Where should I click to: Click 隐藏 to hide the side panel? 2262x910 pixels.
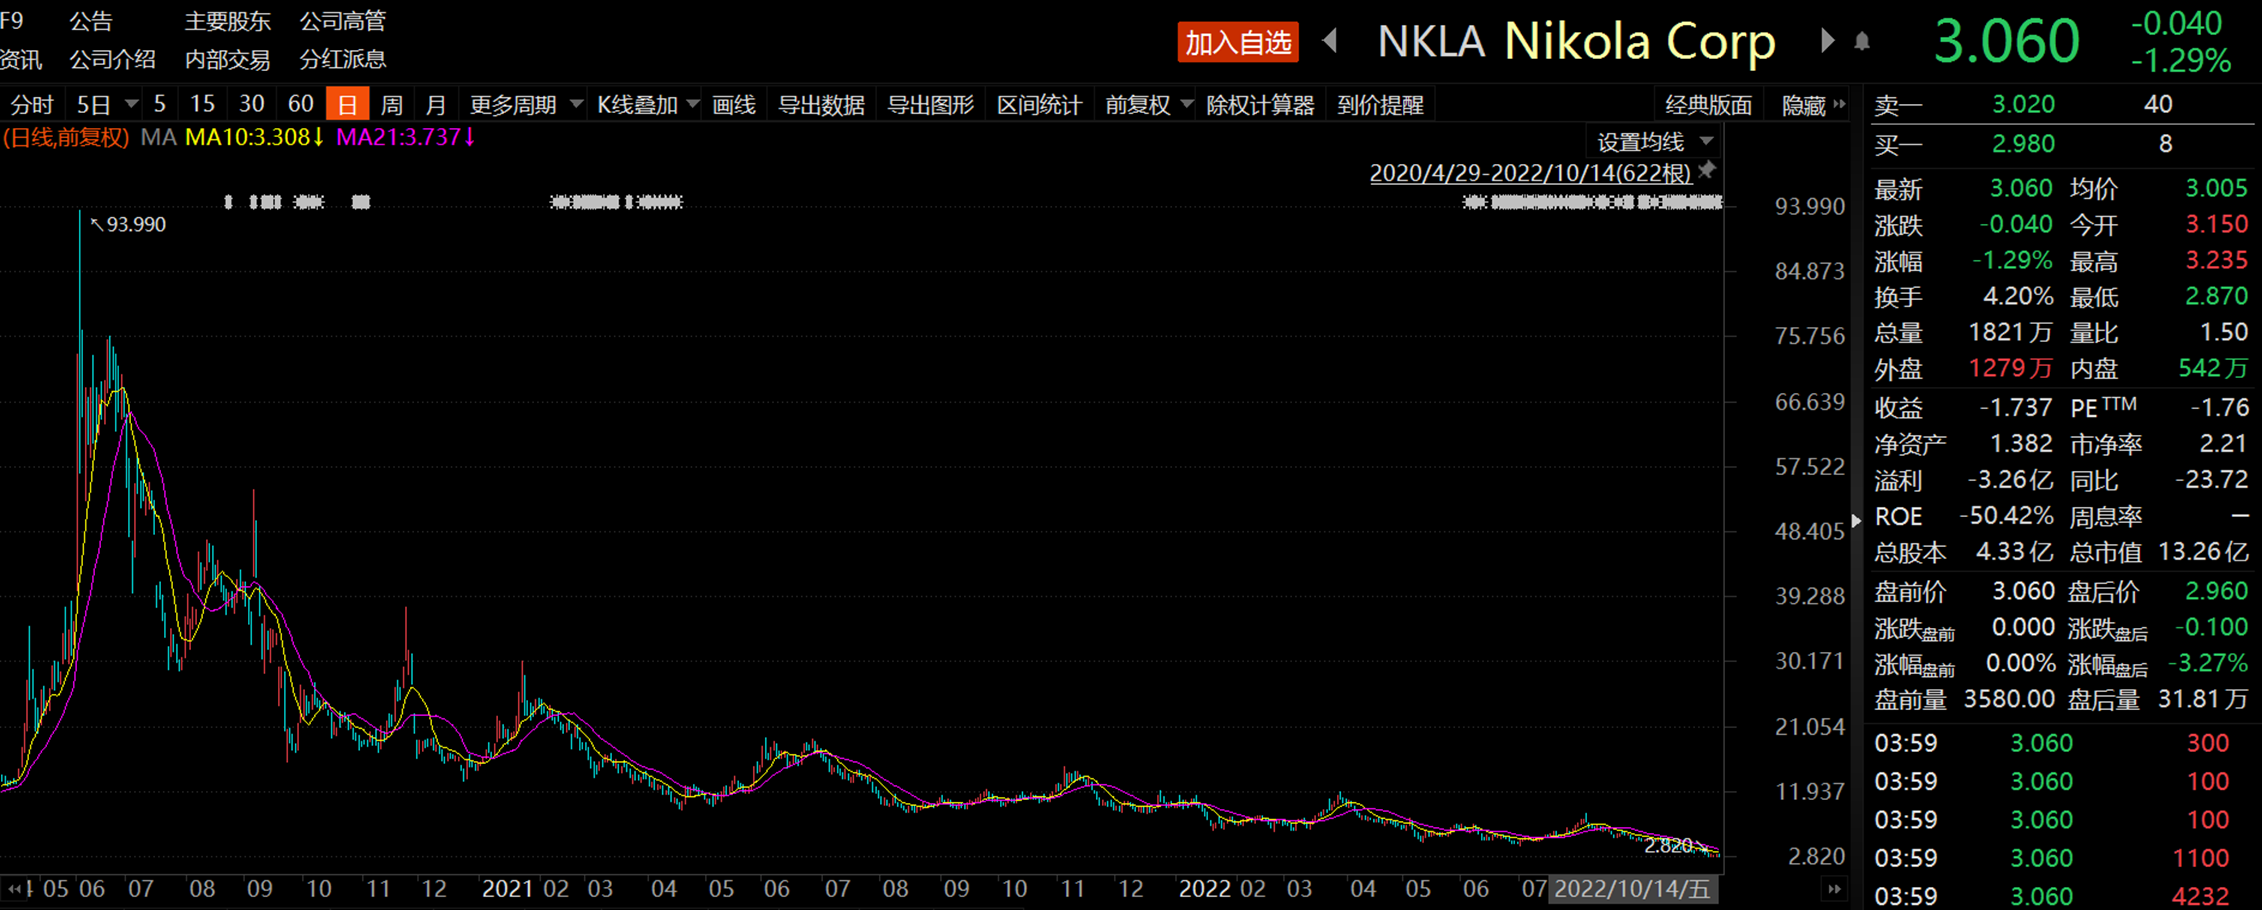point(1812,105)
